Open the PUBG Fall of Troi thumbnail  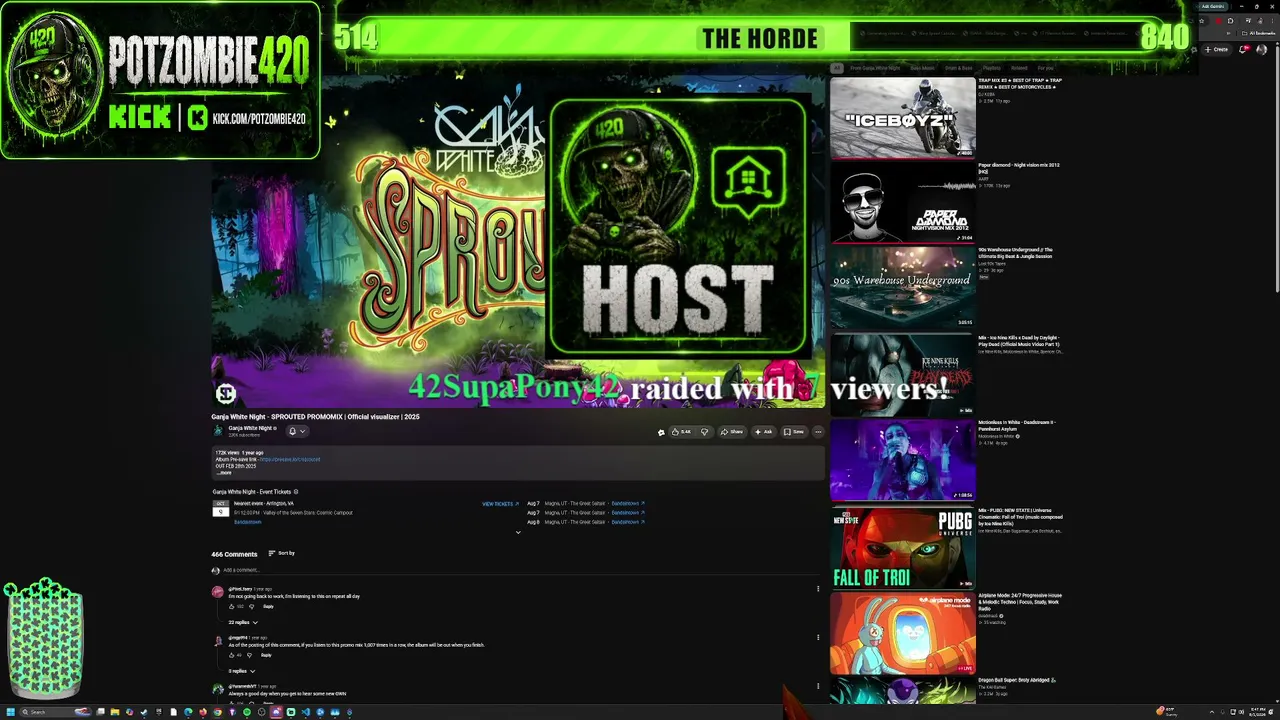point(903,548)
